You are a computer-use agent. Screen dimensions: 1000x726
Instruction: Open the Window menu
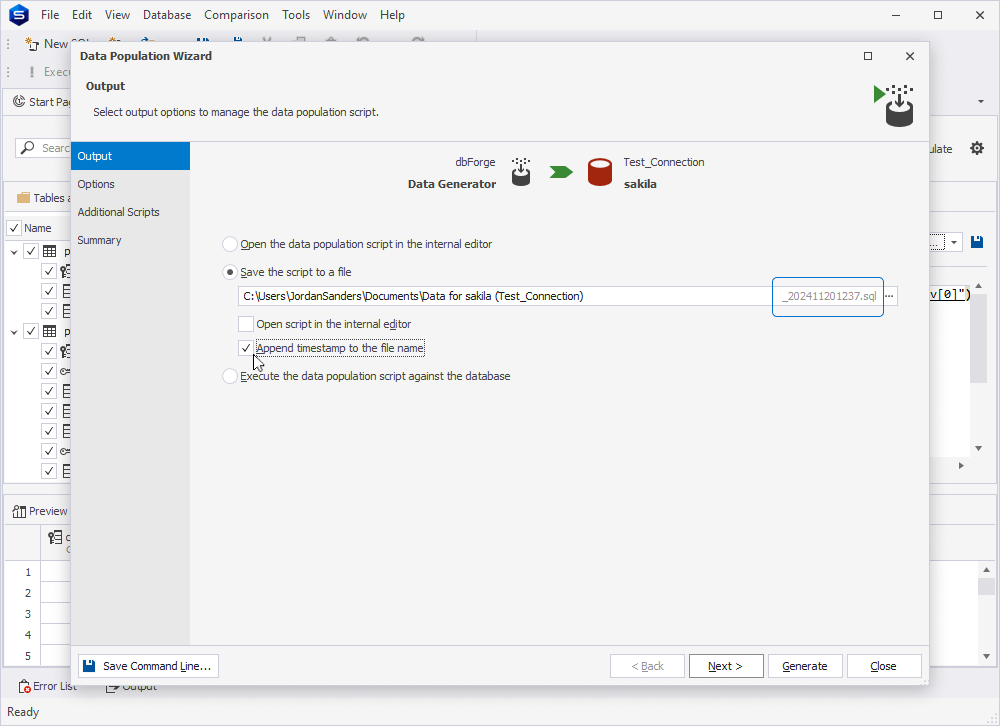point(345,15)
